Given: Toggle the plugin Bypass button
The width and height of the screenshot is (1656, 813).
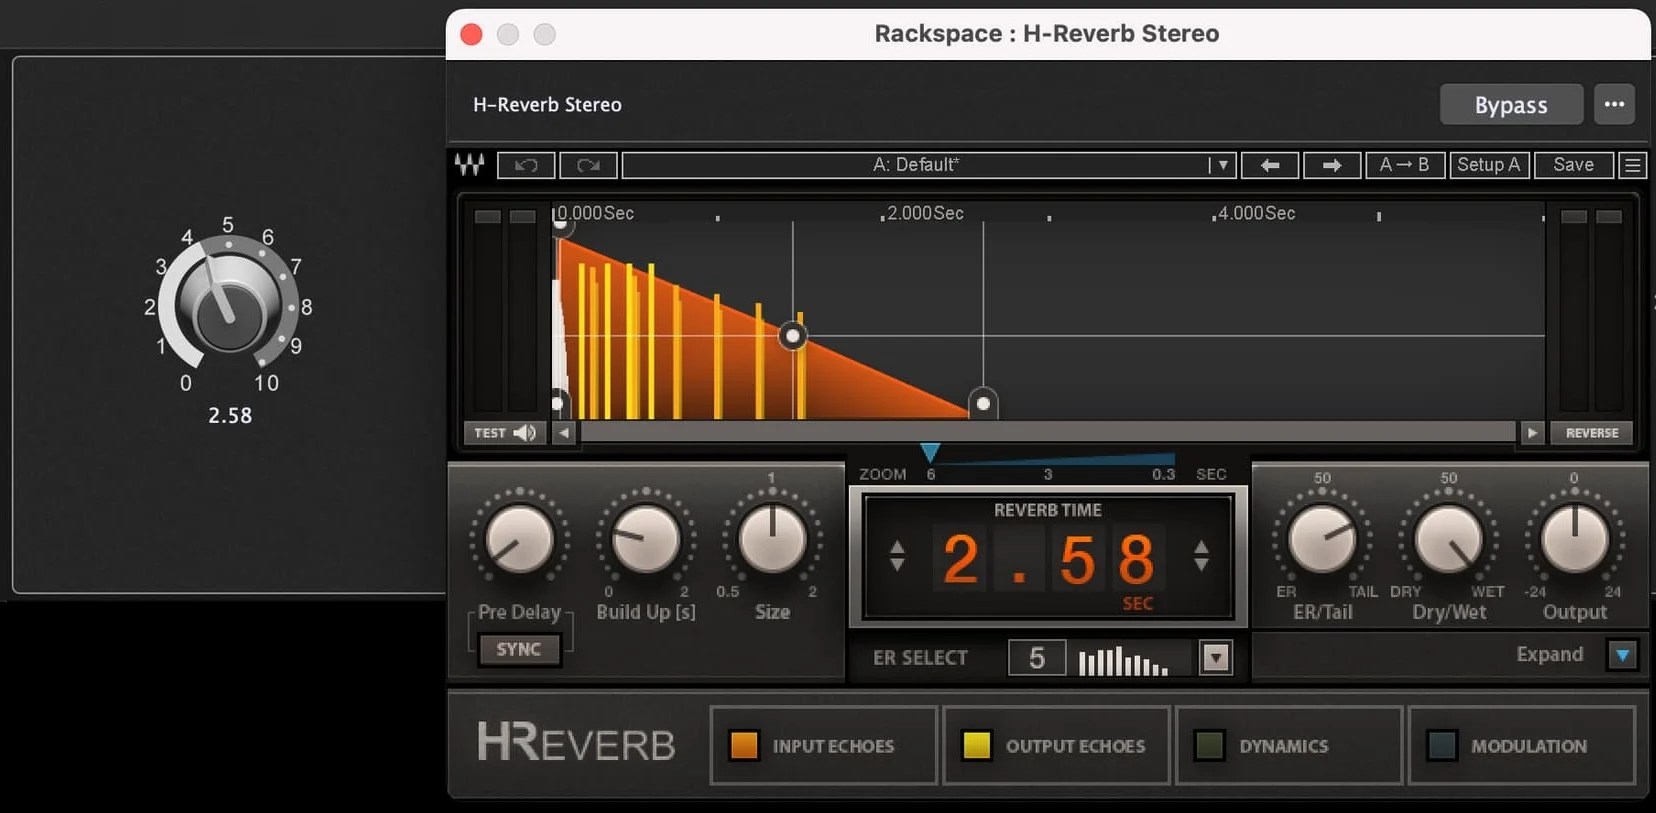Looking at the screenshot, I should [1511, 104].
